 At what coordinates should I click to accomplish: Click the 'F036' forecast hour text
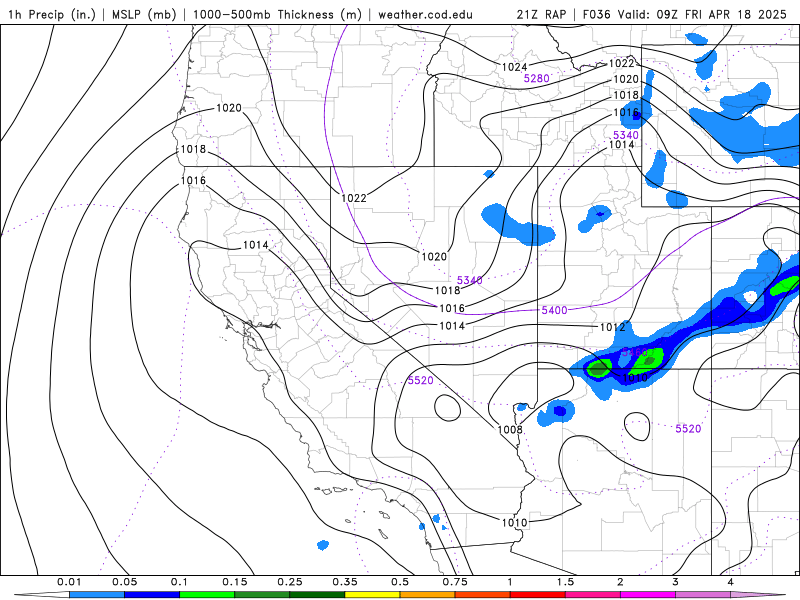[x=596, y=14]
